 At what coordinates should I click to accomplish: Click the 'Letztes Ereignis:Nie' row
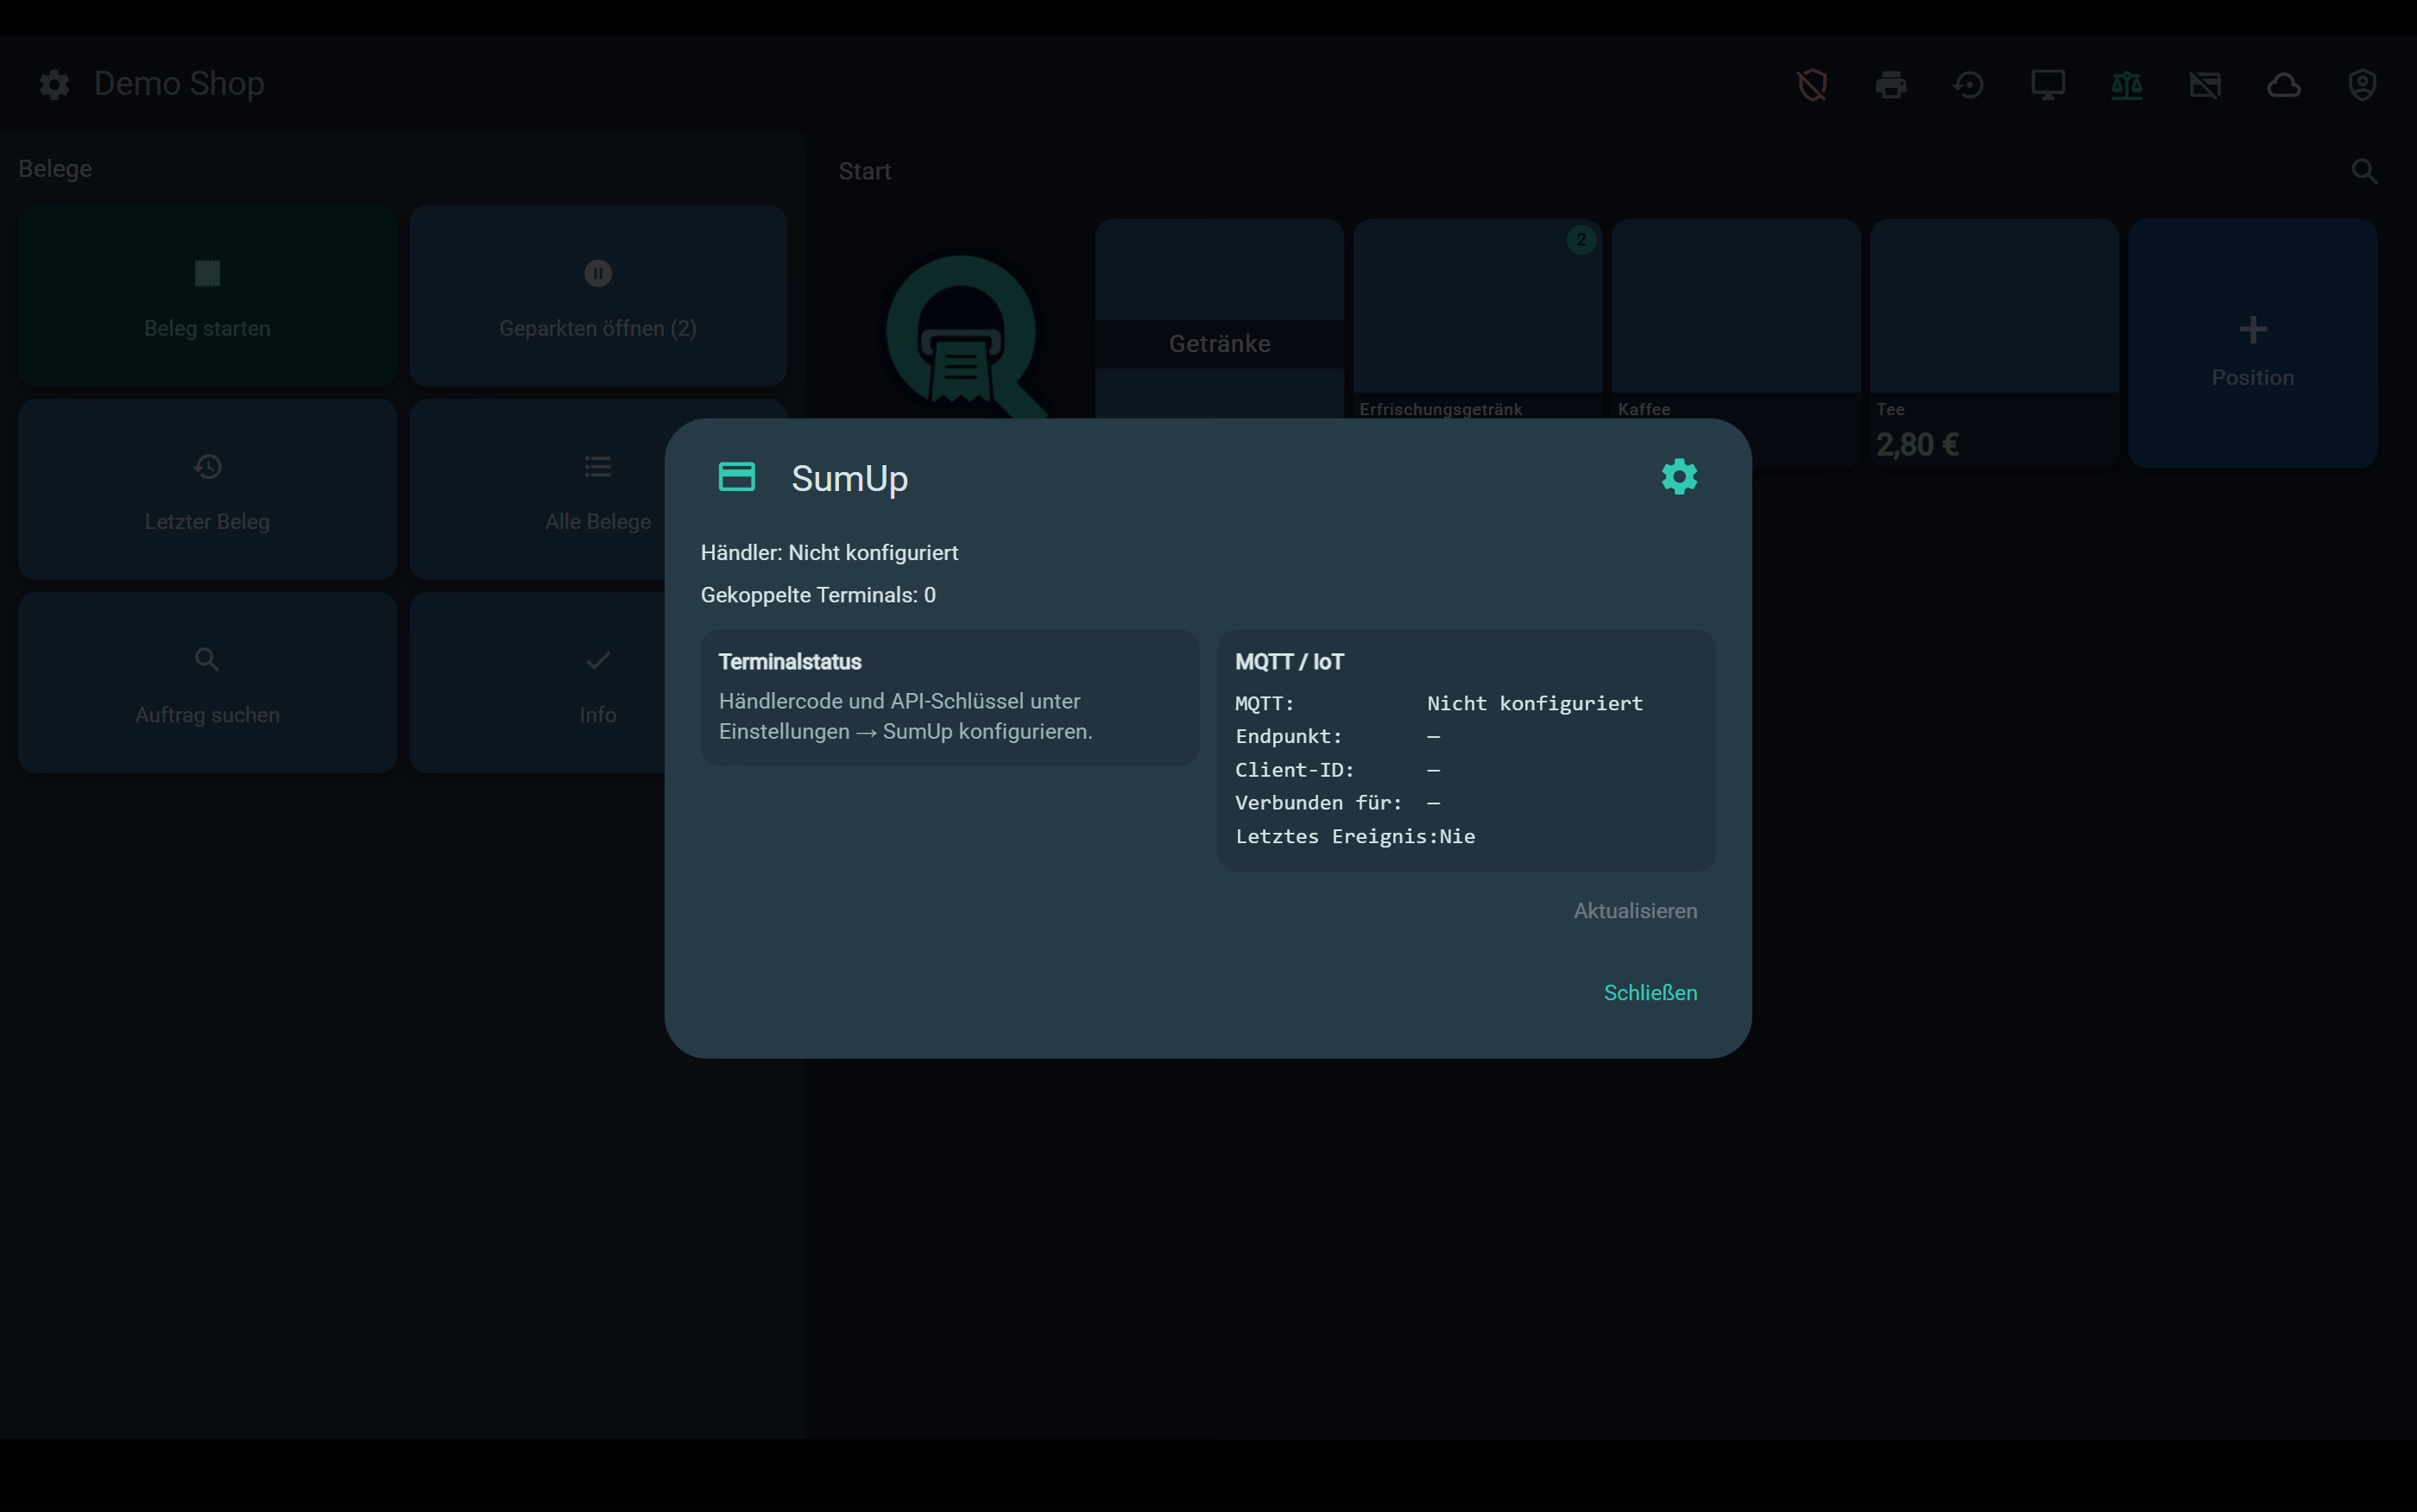pos(1355,836)
